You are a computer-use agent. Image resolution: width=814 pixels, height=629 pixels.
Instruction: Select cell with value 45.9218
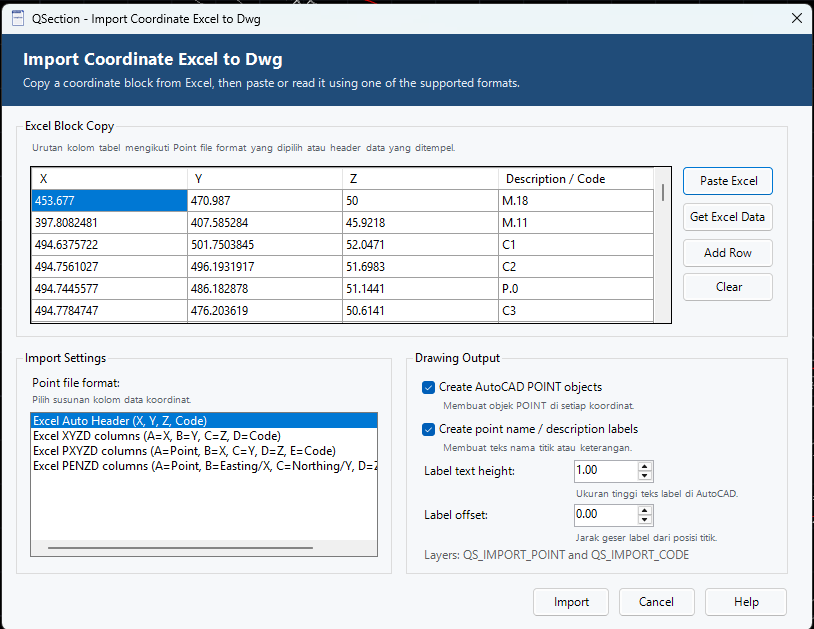pyautogui.click(x=420, y=223)
